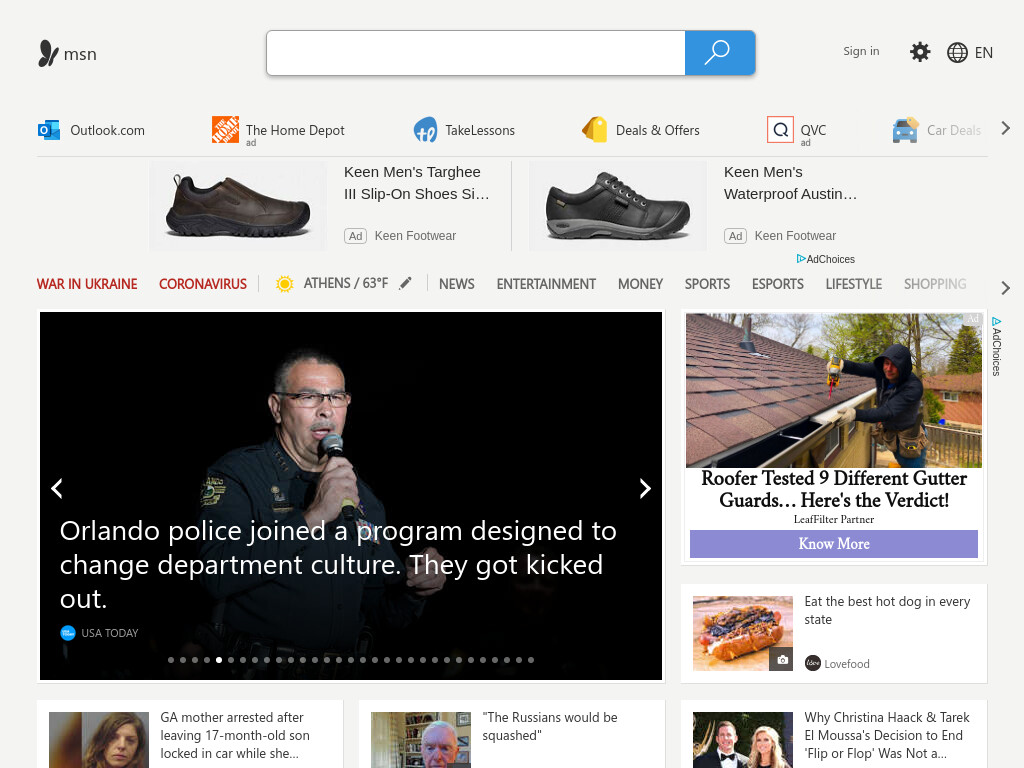Click the TakeLessons icon
This screenshot has height=768, width=1024.
click(x=426, y=130)
